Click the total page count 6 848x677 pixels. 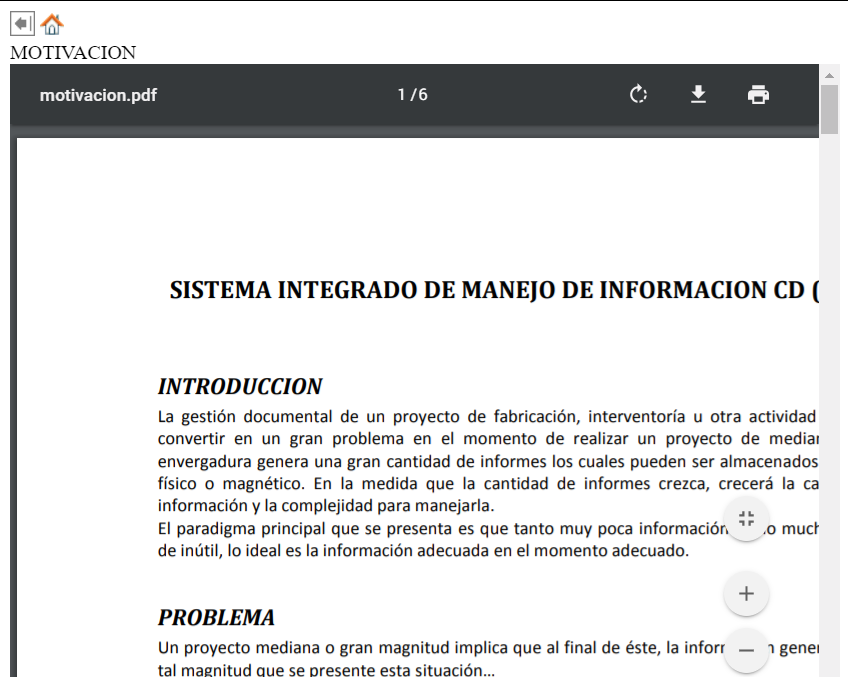tap(423, 95)
